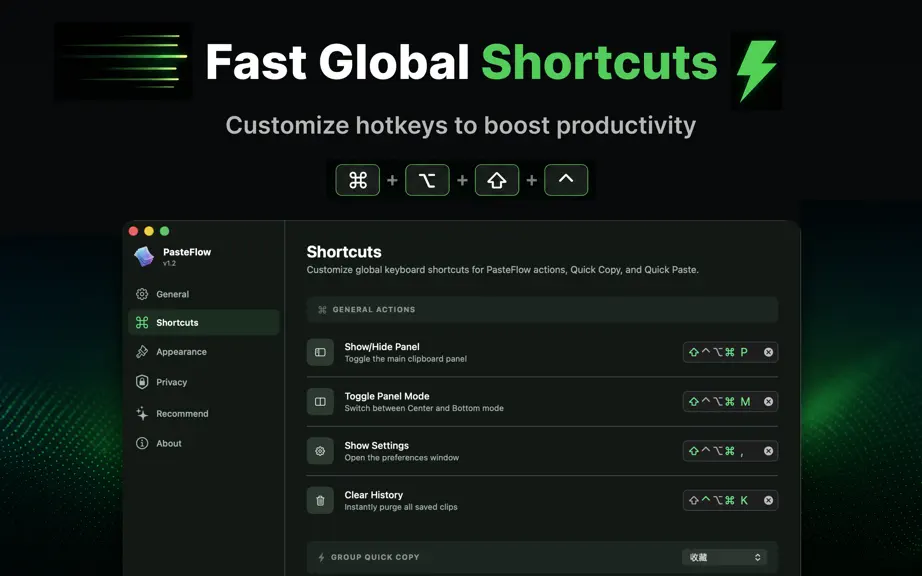Click the PasteFlow v1.2 version text
This screenshot has height=576, width=922.
[x=169, y=263]
